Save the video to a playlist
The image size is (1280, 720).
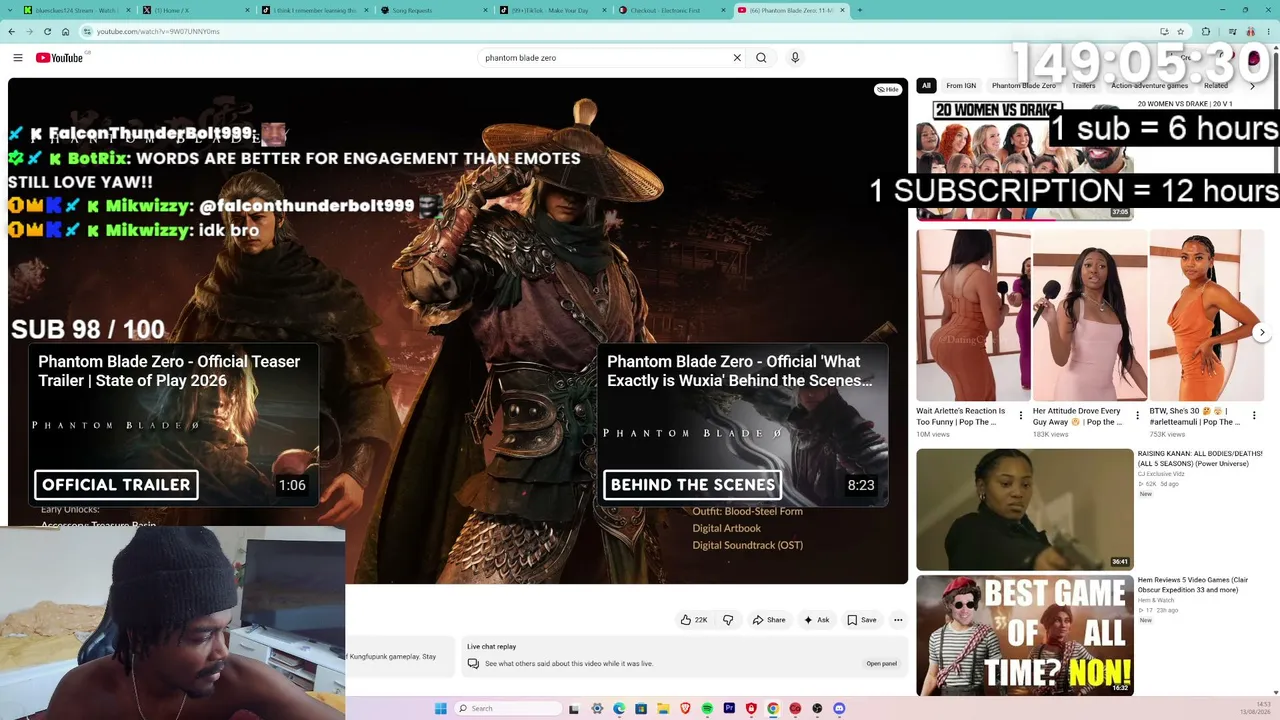(862, 620)
